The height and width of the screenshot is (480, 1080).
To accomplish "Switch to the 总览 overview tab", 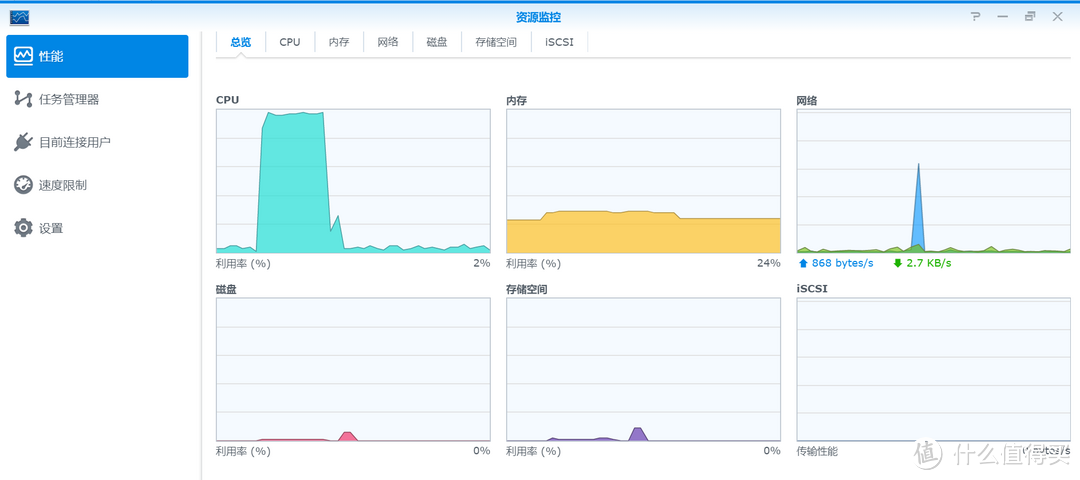I will click(x=240, y=42).
